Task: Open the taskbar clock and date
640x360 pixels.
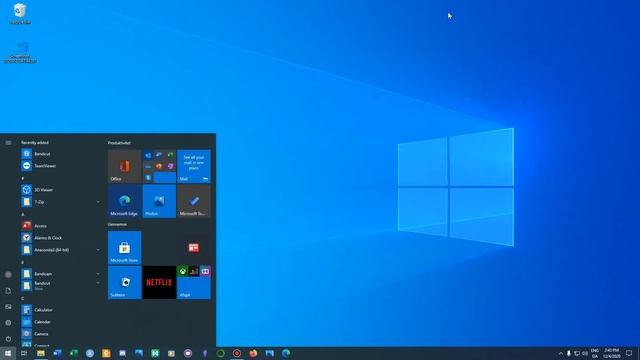Action: [x=611, y=353]
